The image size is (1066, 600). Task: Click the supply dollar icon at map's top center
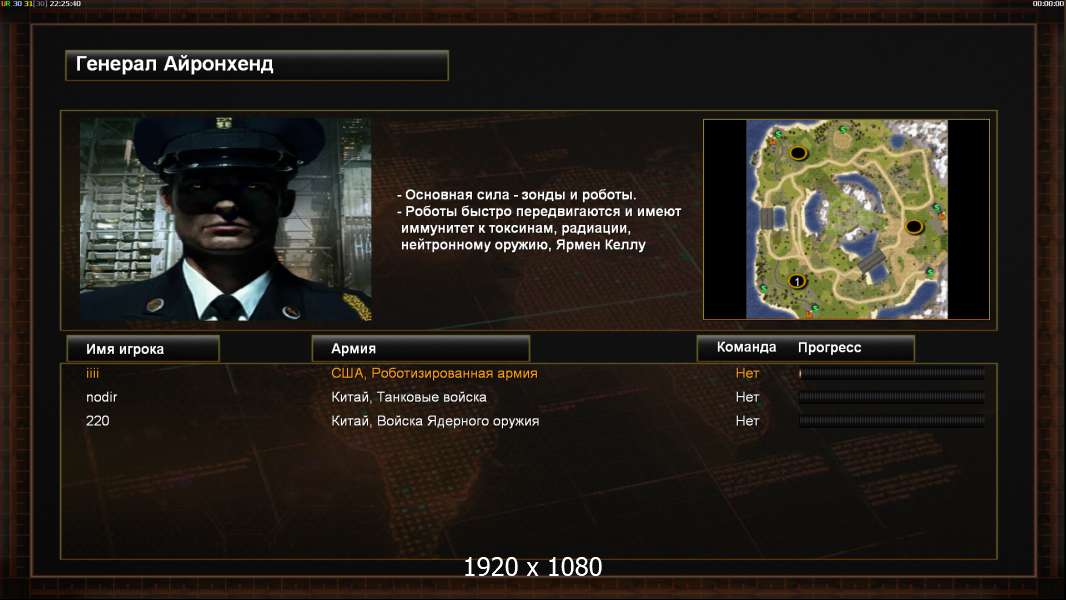point(843,129)
